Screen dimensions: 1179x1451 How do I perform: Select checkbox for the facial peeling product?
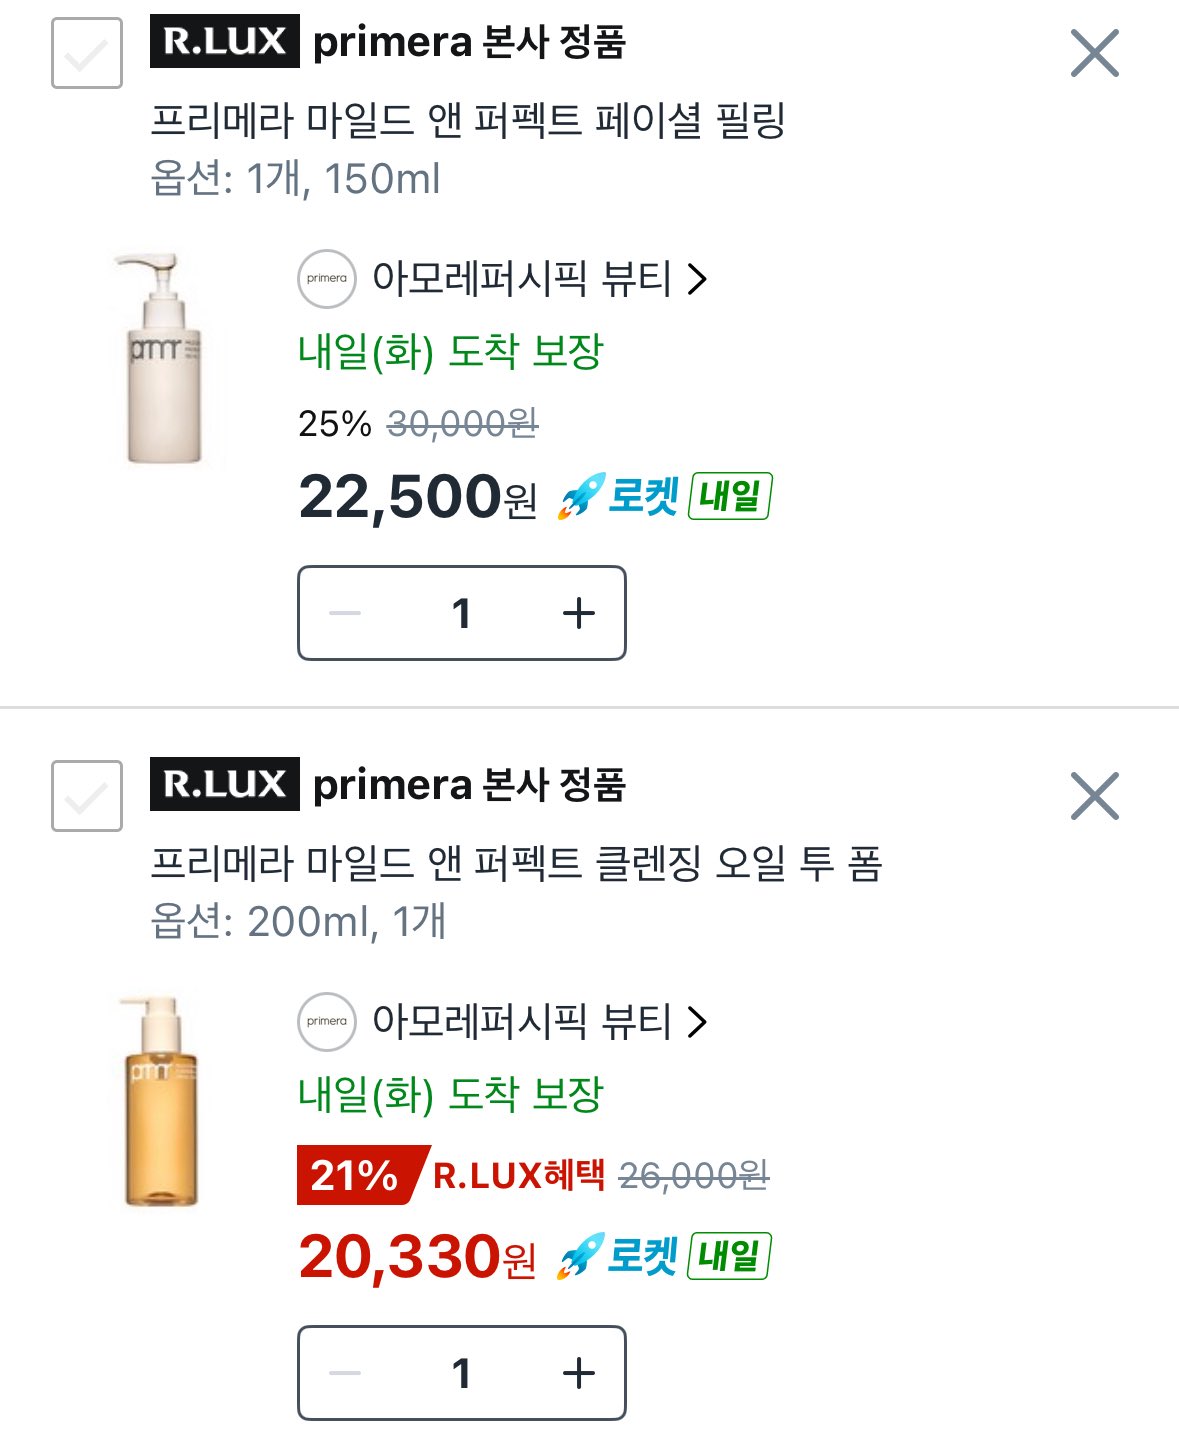[x=87, y=53]
